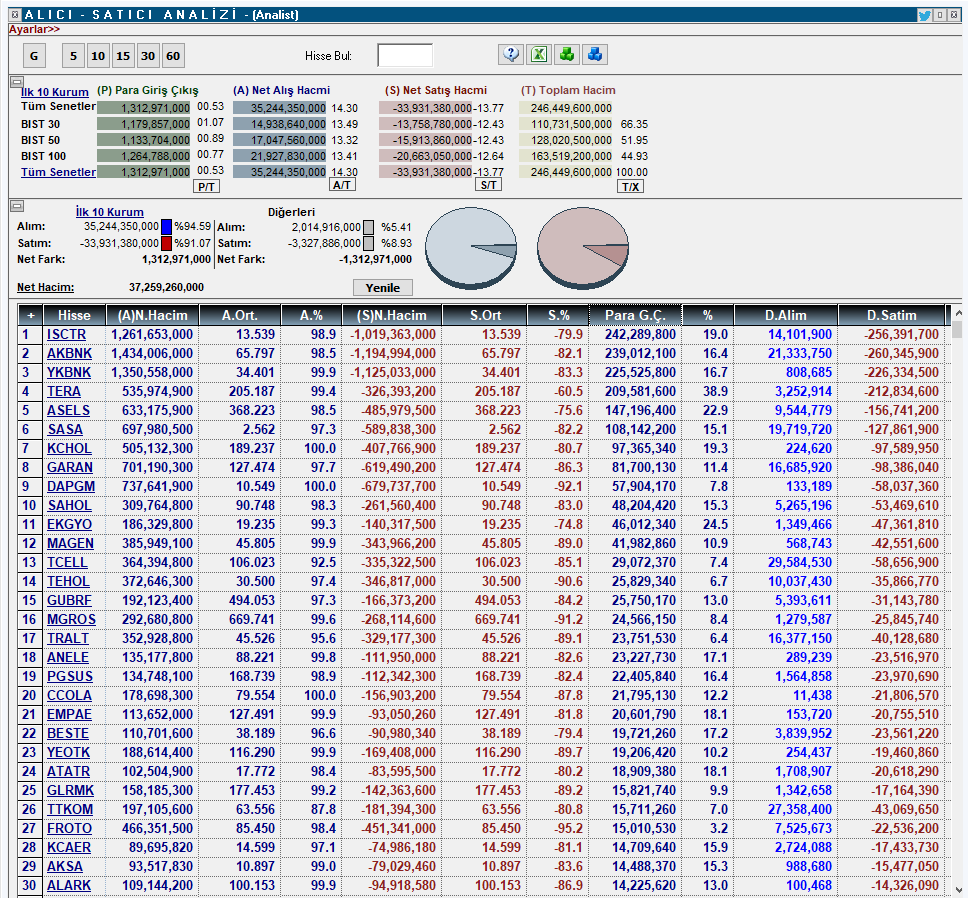
Task: Click the P/T ratio button
Action: pyautogui.click(x=206, y=186)
